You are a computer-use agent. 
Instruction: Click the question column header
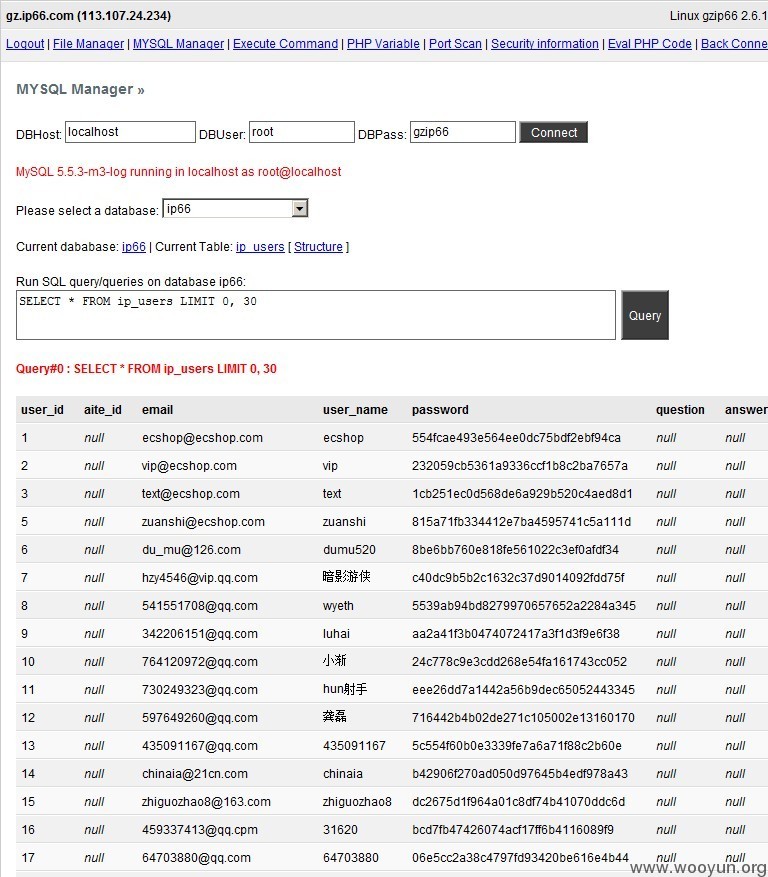point(680,409)
